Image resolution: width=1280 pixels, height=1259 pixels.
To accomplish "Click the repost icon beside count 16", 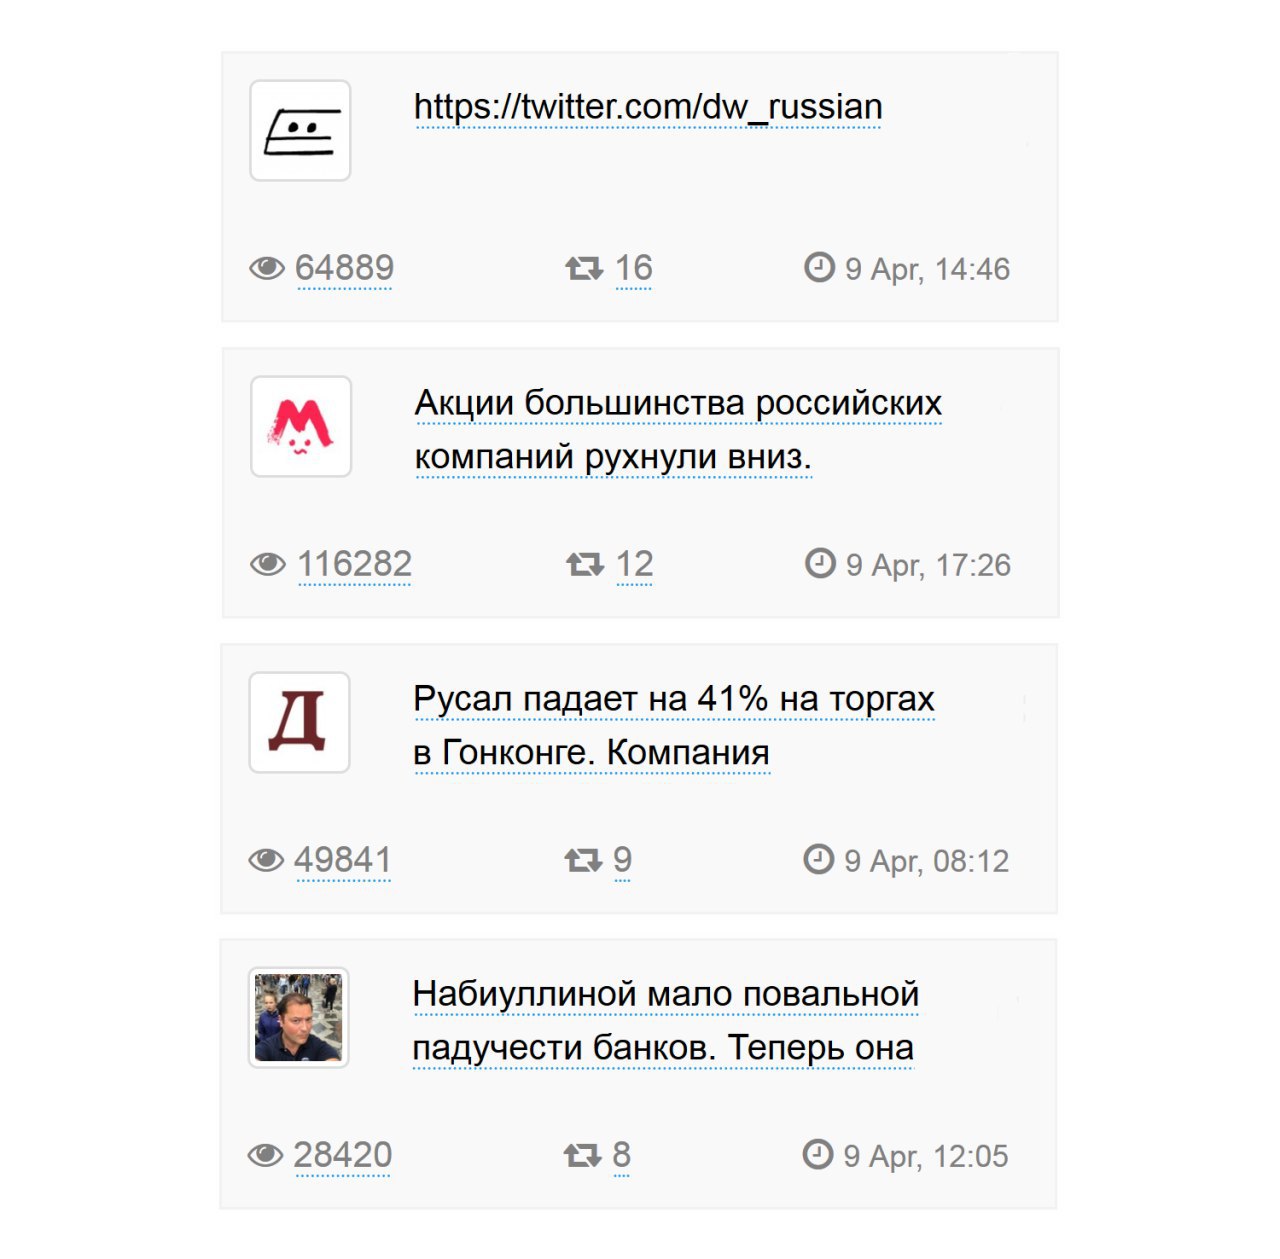I will click(584, 268).
